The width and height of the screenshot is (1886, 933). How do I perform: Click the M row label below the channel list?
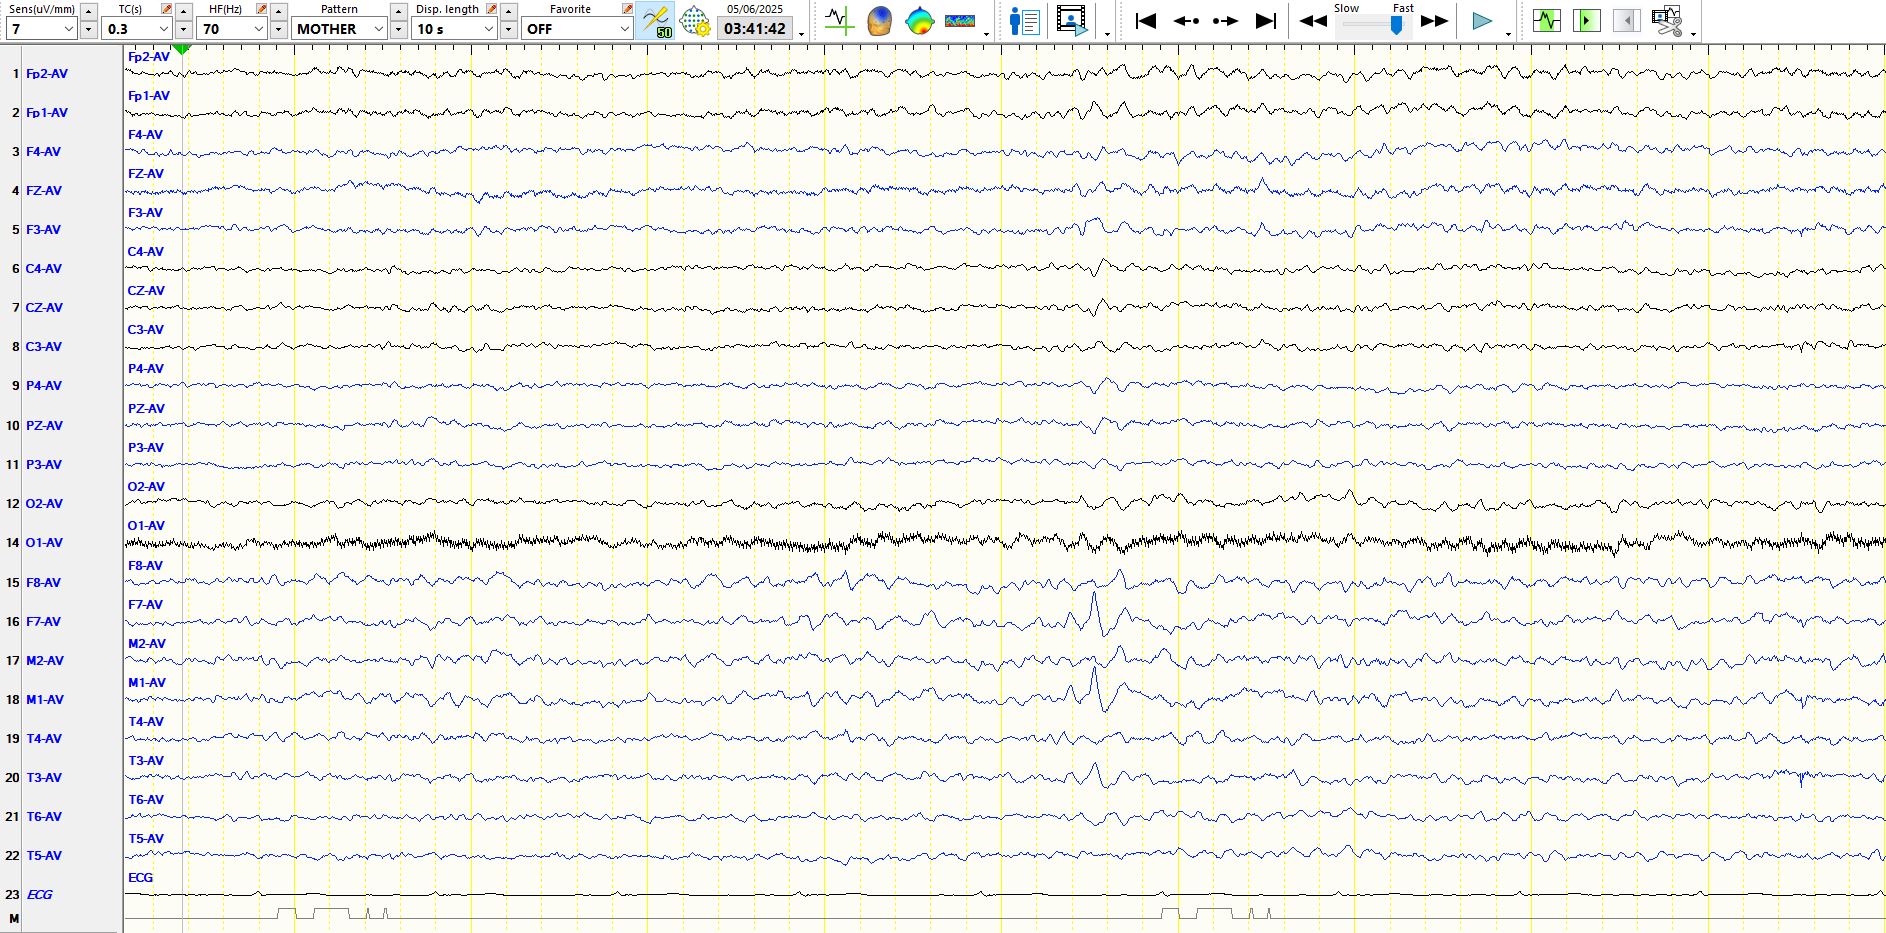pos(14,918)
